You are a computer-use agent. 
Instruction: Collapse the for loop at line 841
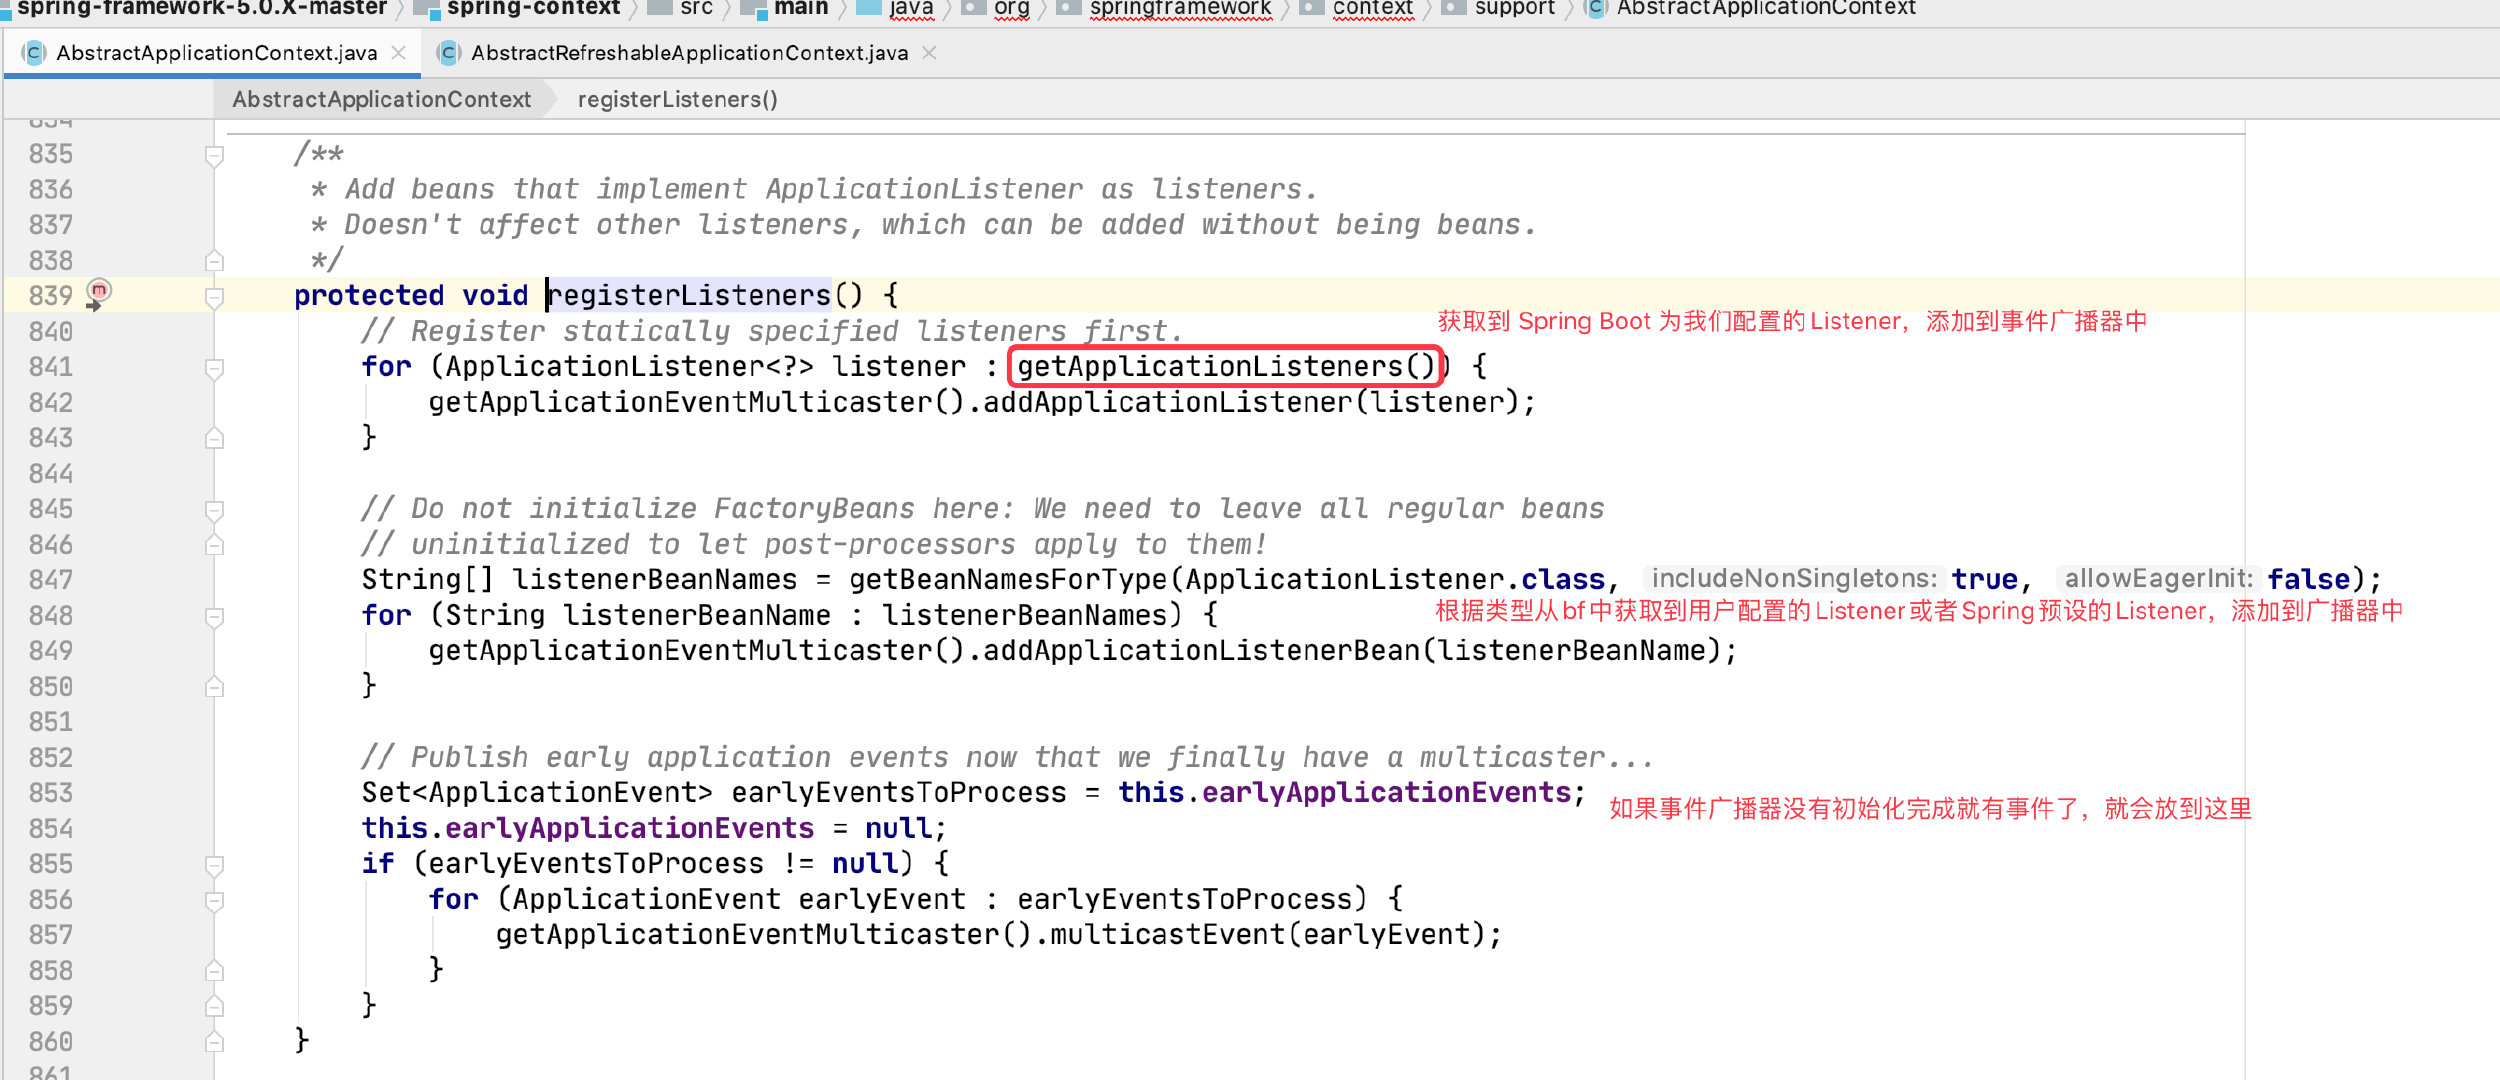click(214, 368)
